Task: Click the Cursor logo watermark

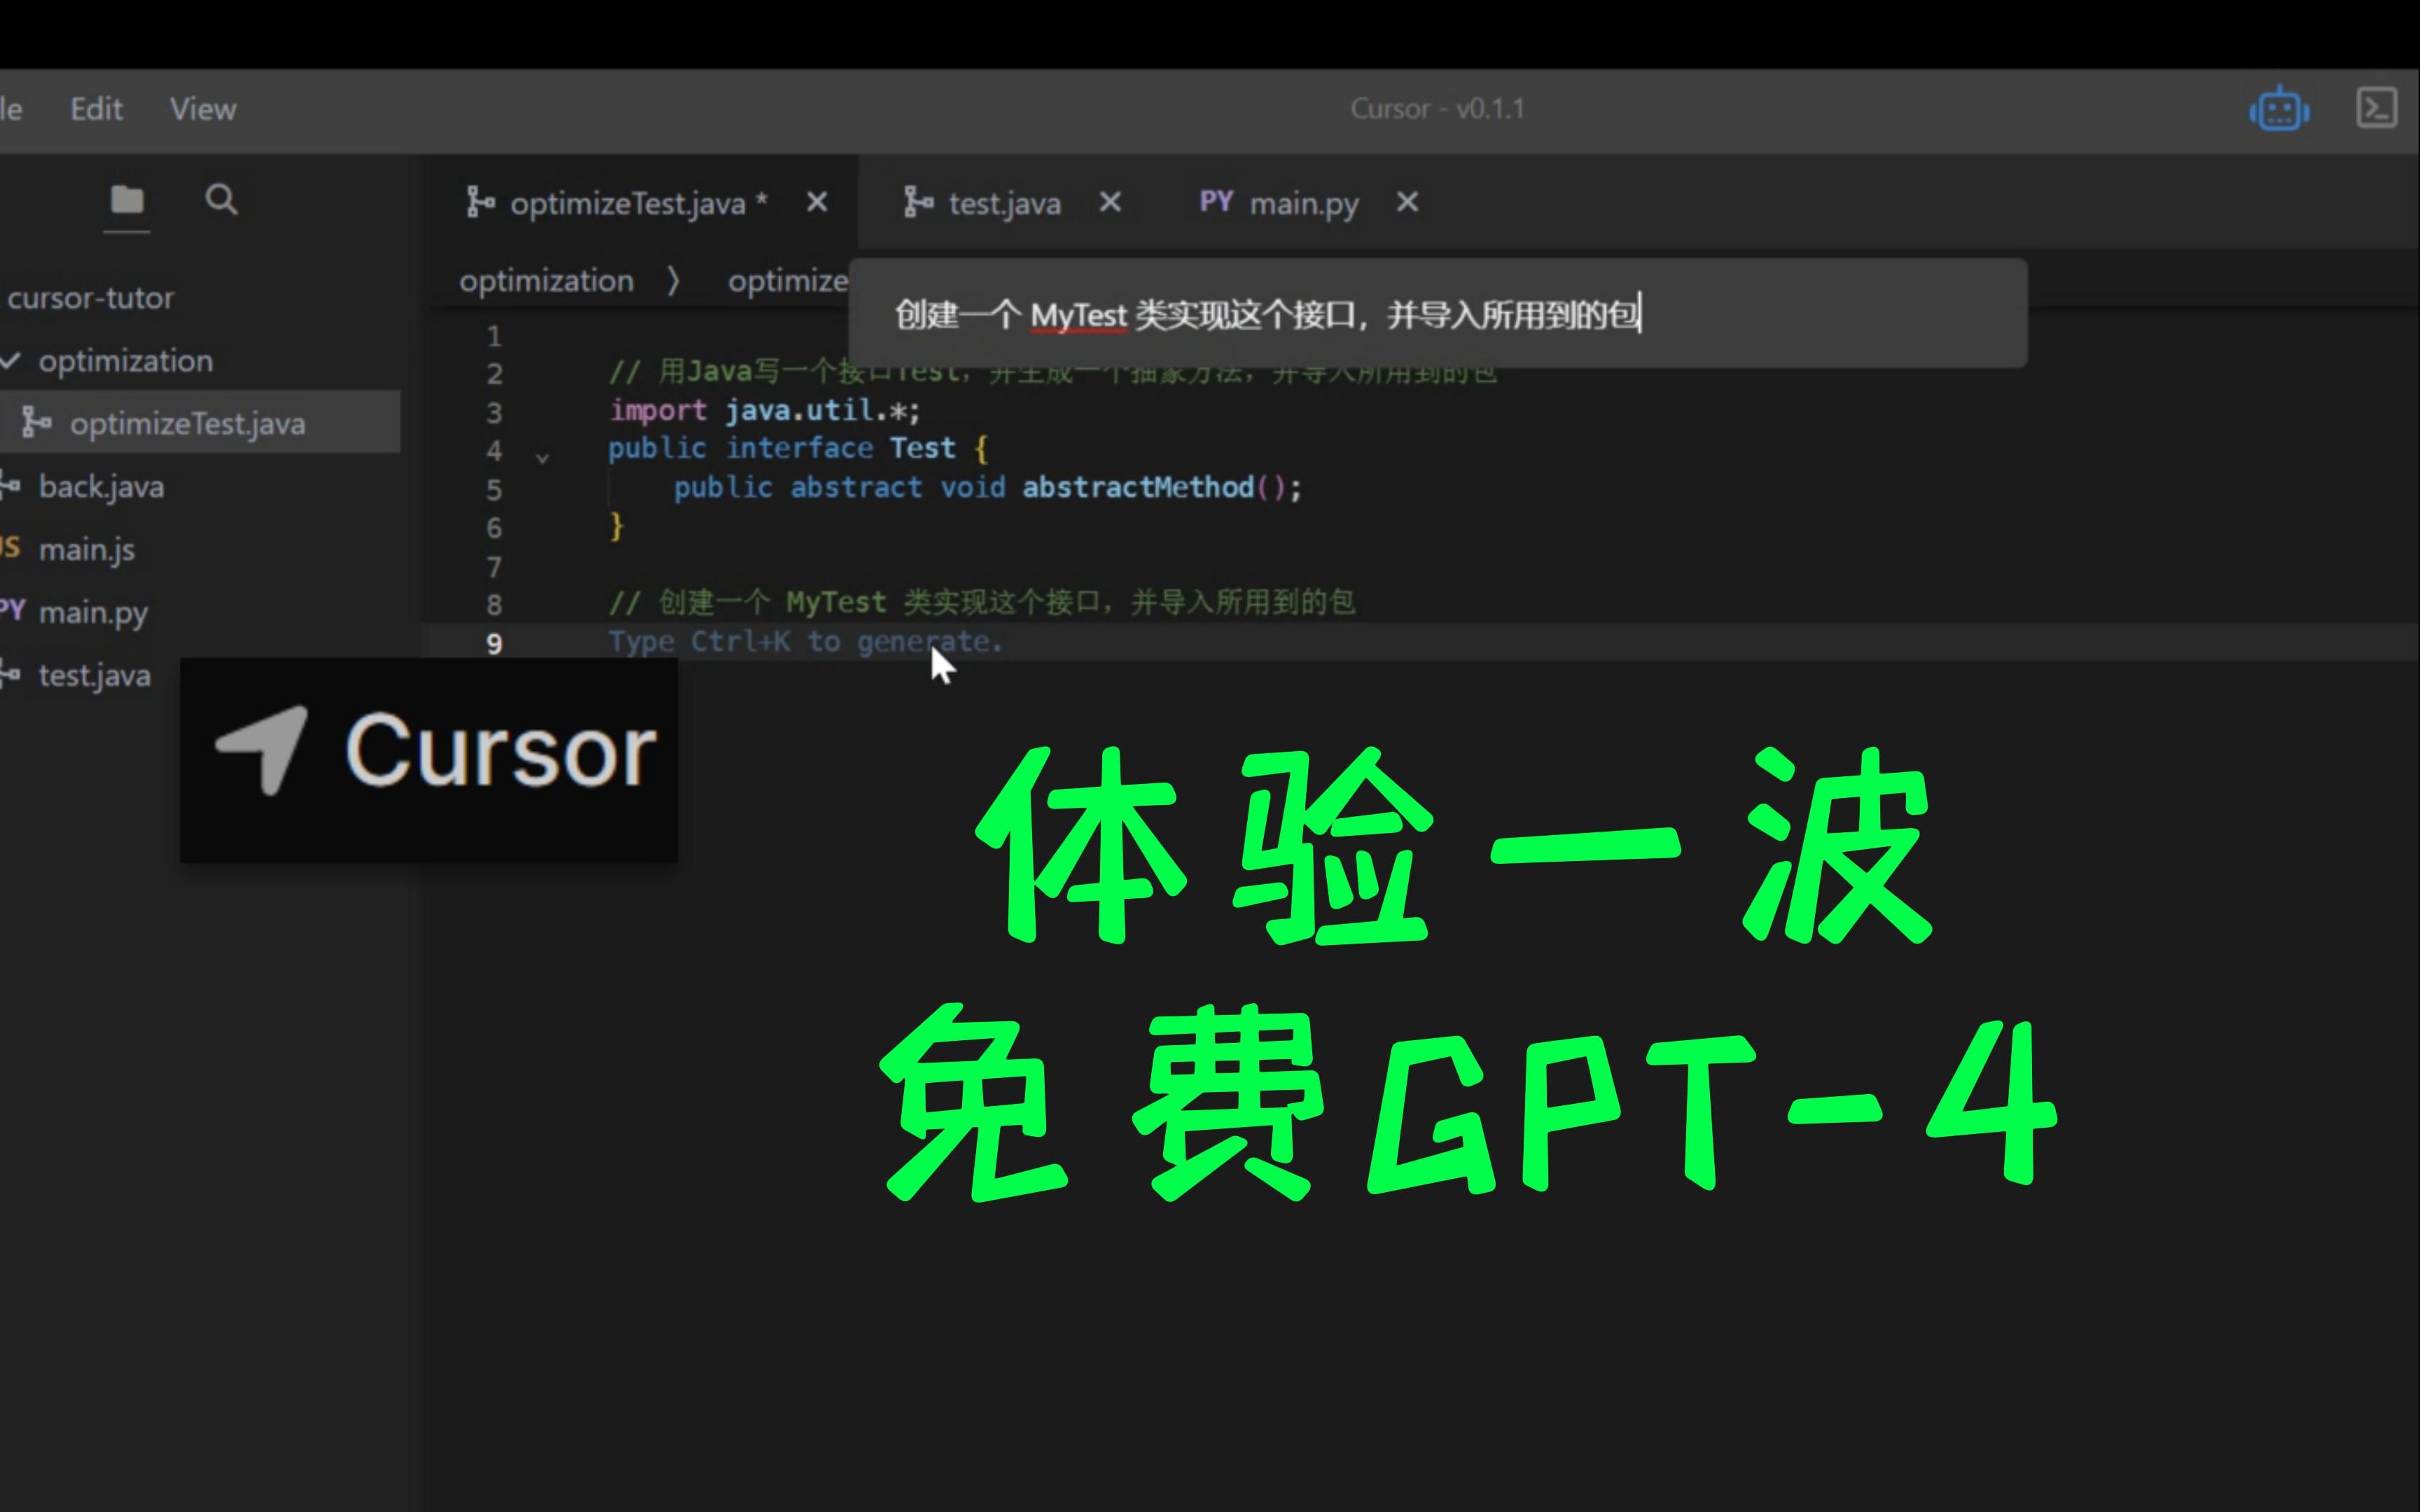Action: pyautogui.click(x=430, y=757)
